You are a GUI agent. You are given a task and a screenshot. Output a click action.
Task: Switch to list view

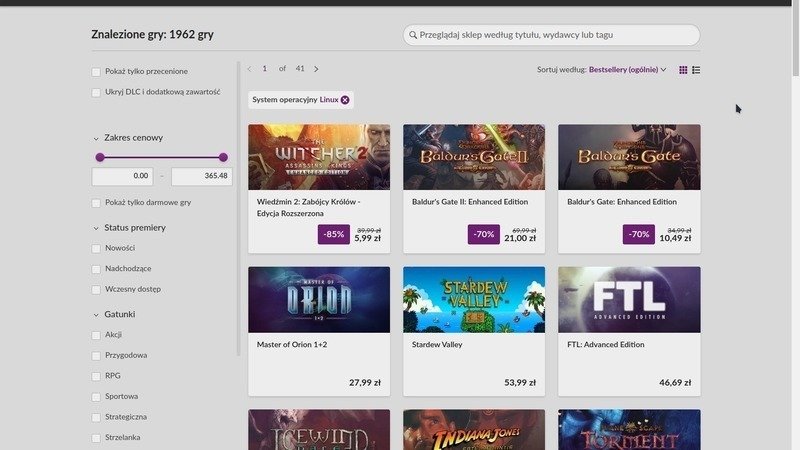click(x=696, y=70)
